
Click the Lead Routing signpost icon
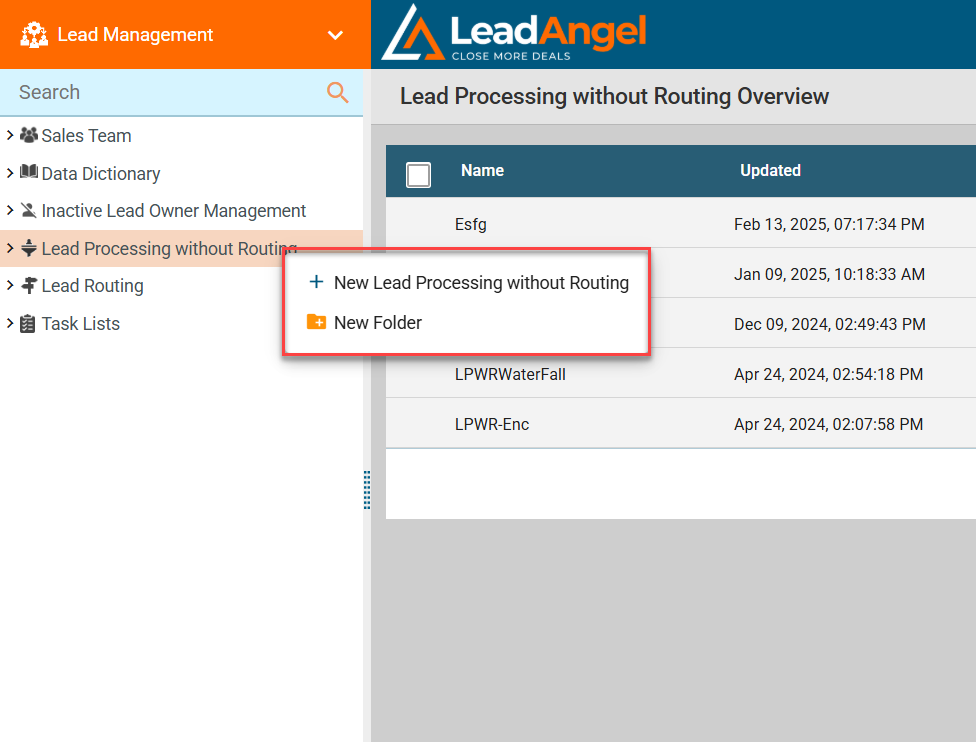pyautogui.click(x=29, y=285)
